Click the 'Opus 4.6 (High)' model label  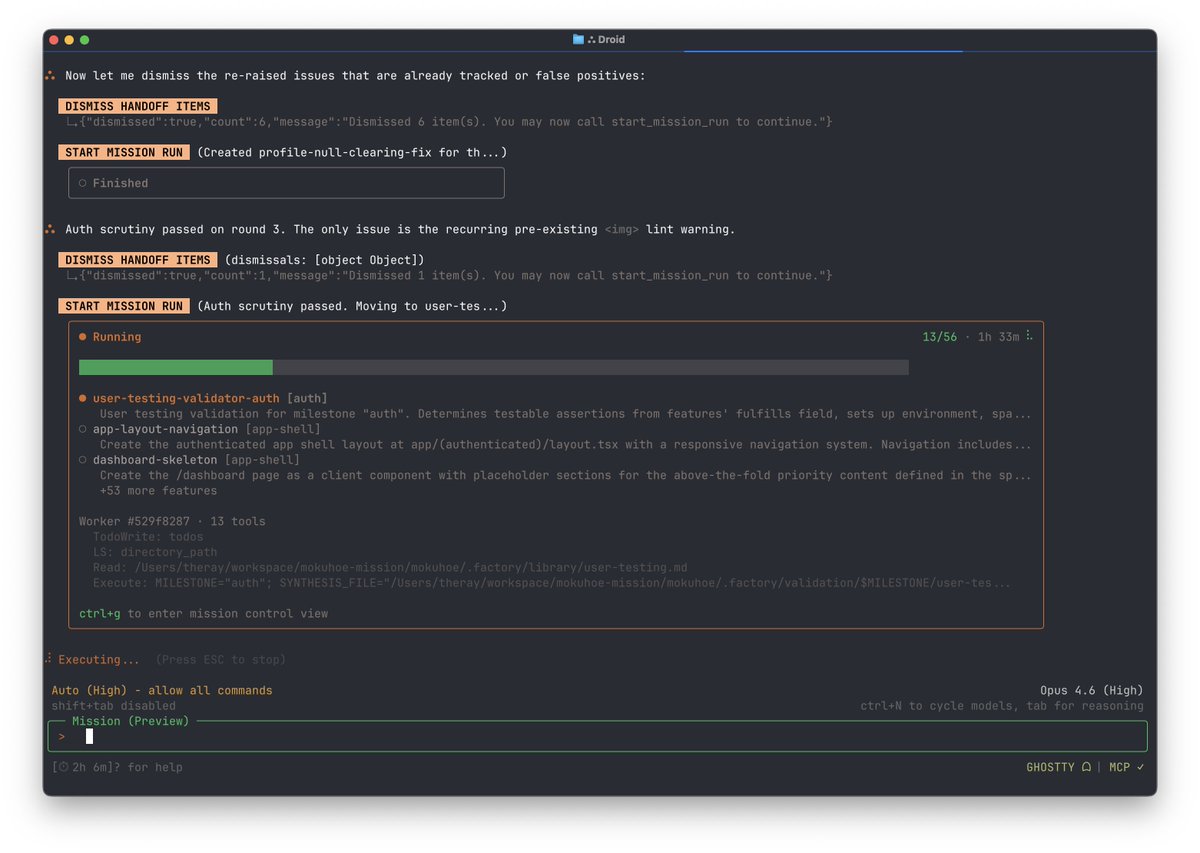point(1091,690)
